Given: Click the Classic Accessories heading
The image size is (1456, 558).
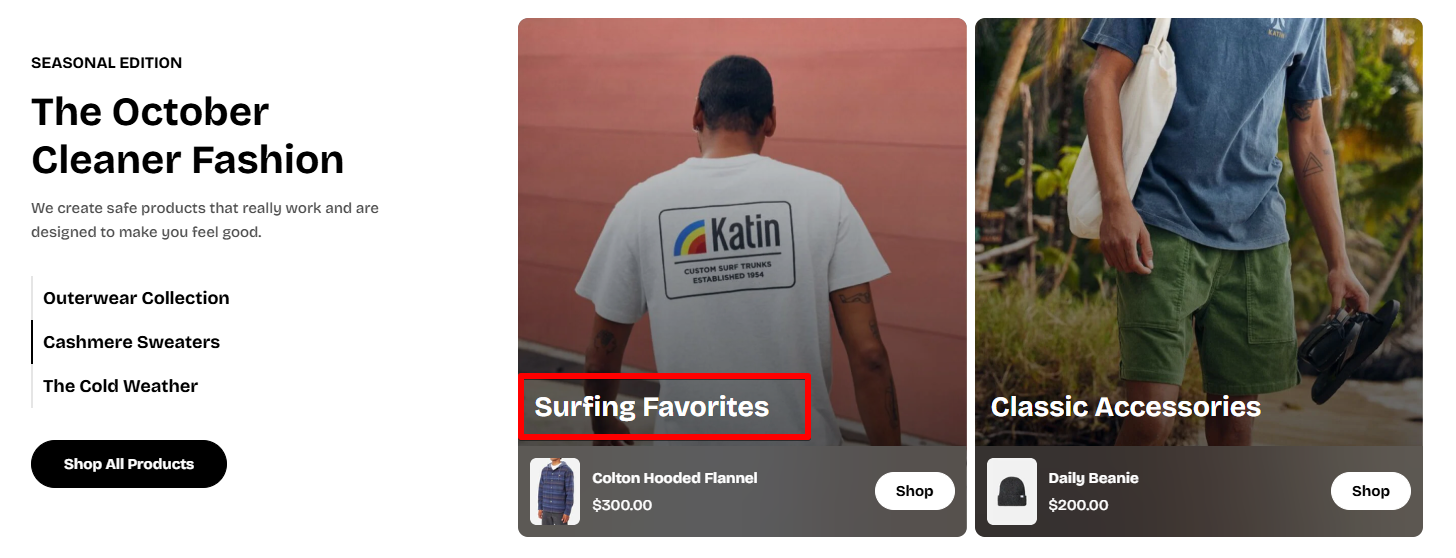Looking at the screenshot, I should (1125, 407).
